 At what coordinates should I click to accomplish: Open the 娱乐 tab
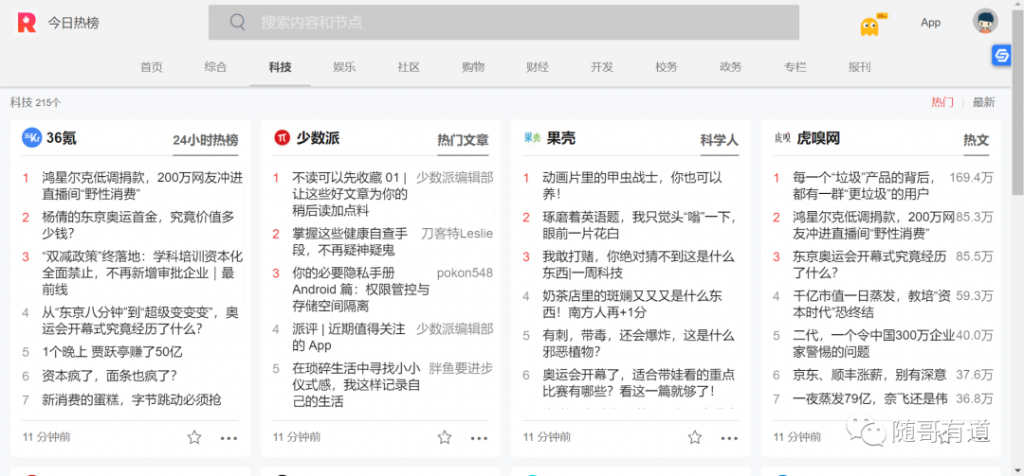click(345, 67)
